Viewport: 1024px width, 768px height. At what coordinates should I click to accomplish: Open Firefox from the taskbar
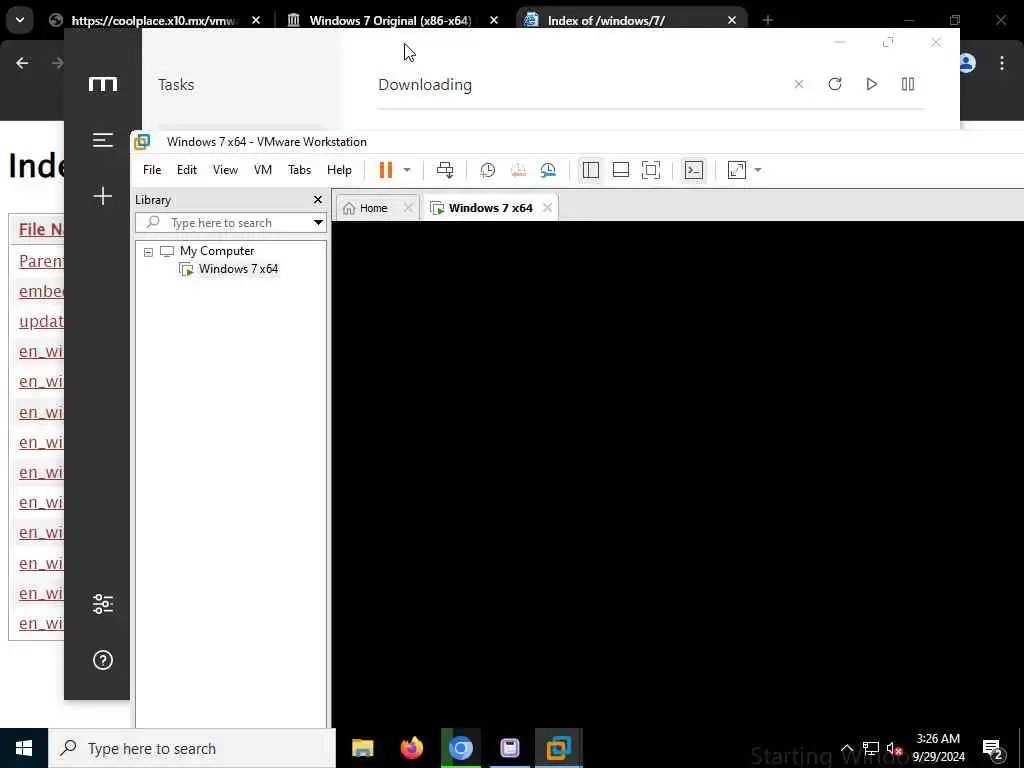point(411,748)
